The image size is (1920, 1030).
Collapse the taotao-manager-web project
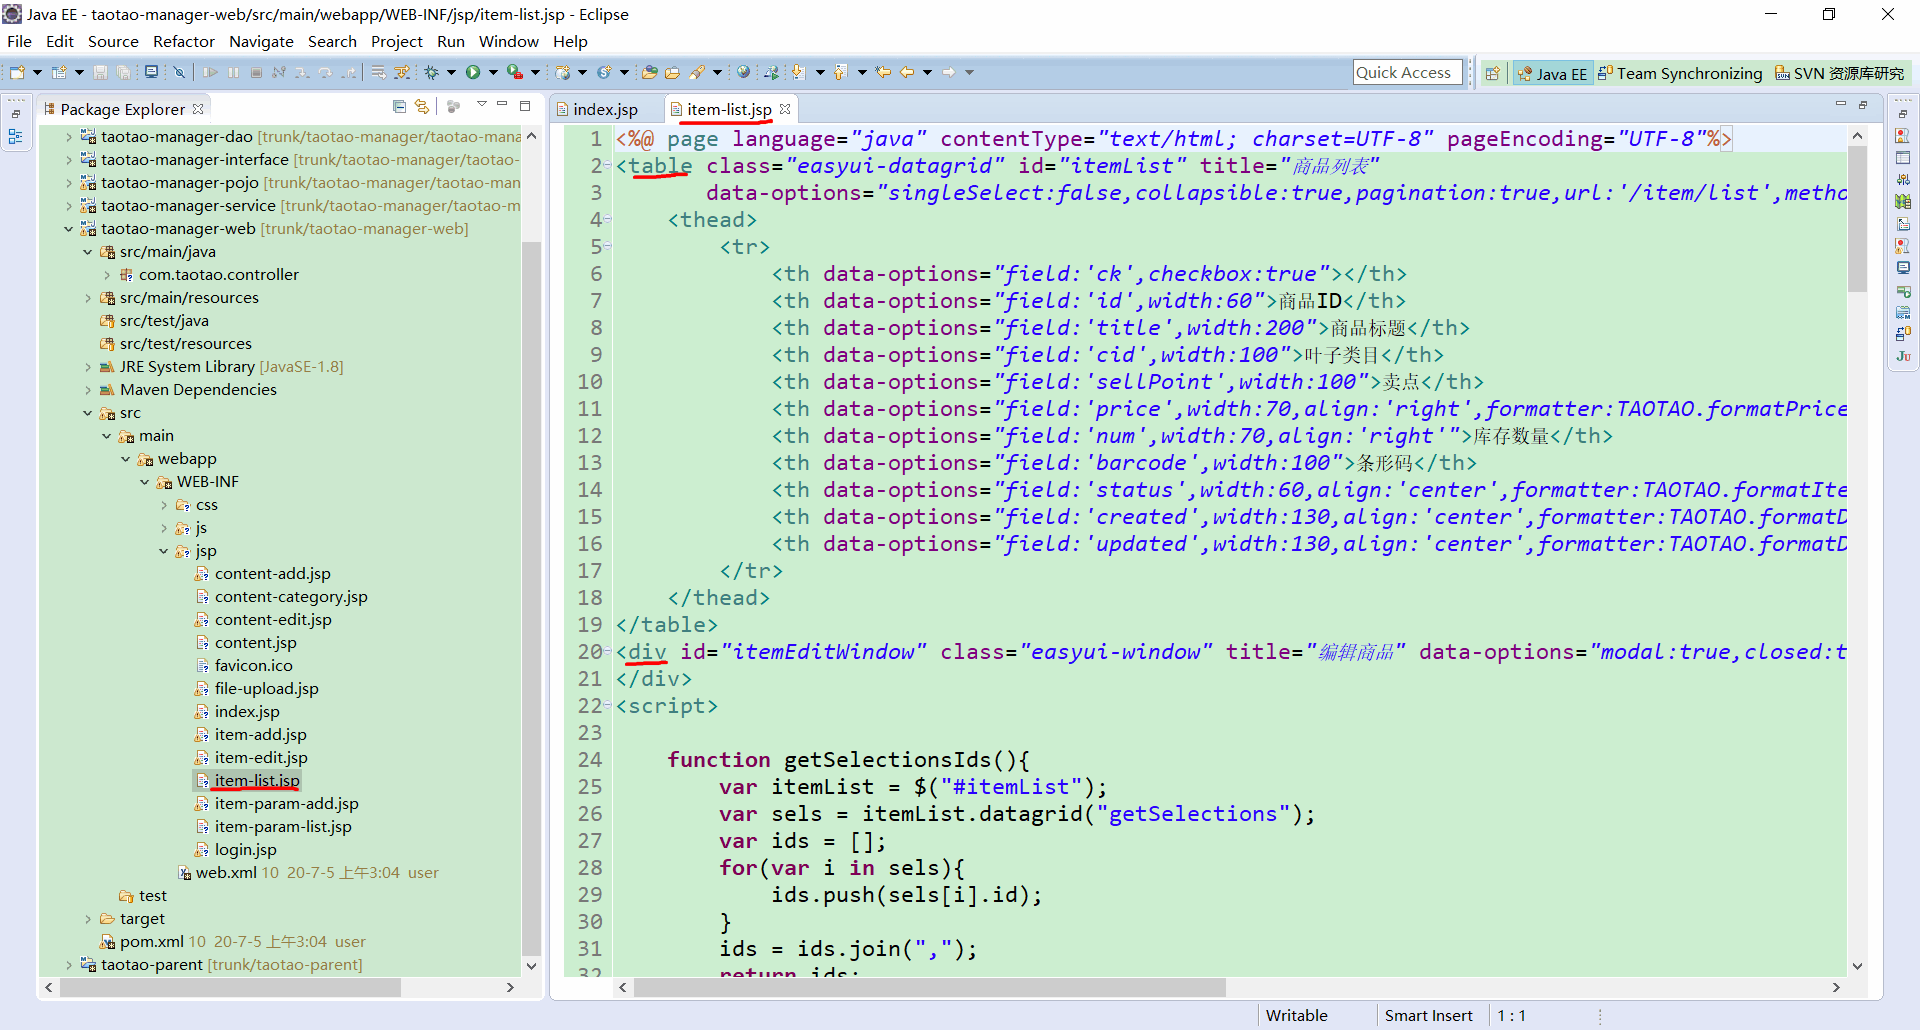68,229
